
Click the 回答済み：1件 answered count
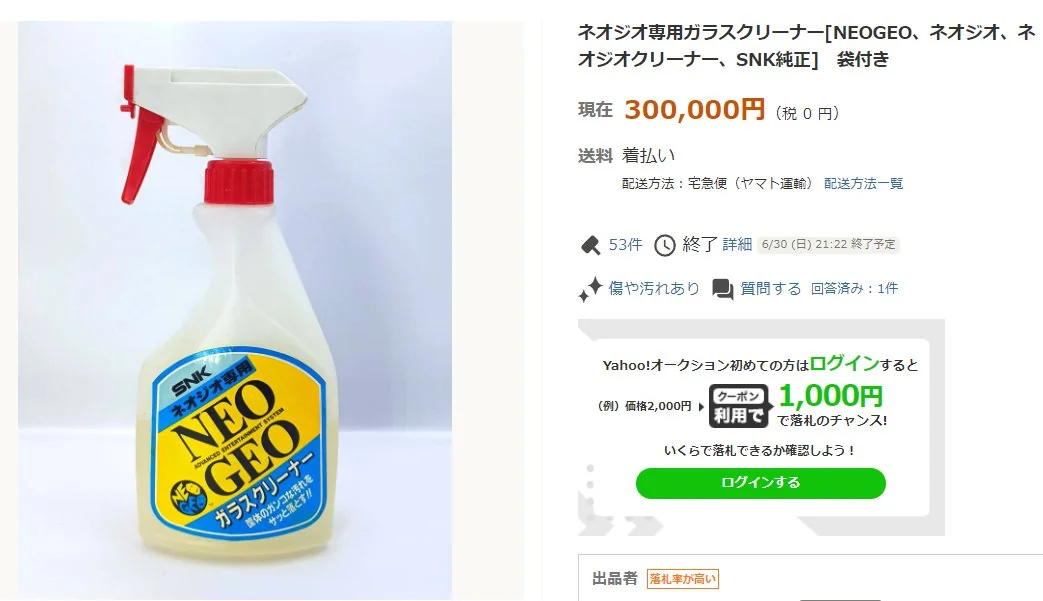(854, 289)
